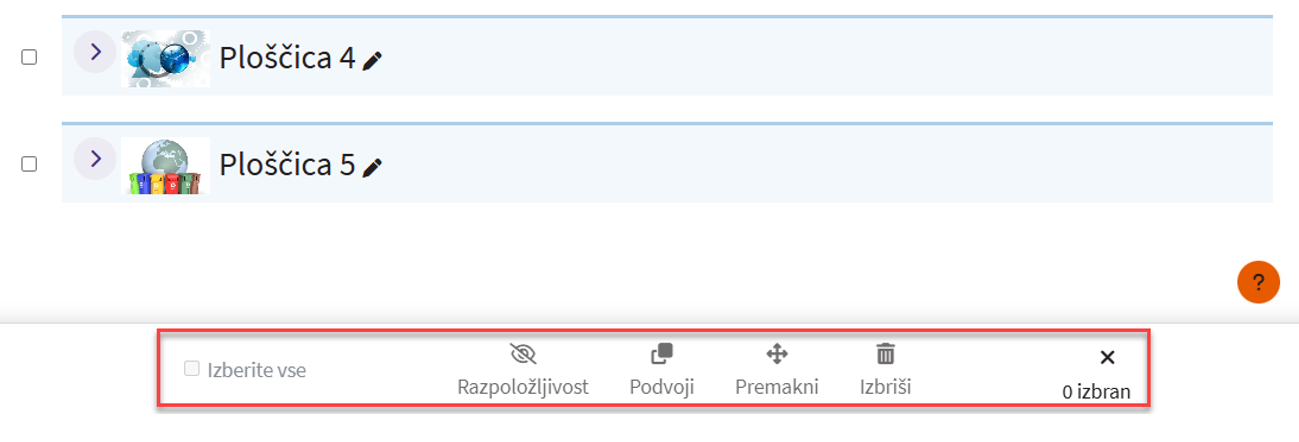Screen dimensions: 1299x442
Task: Click the Podvoji duplicate icon
Action: [662, 354]
